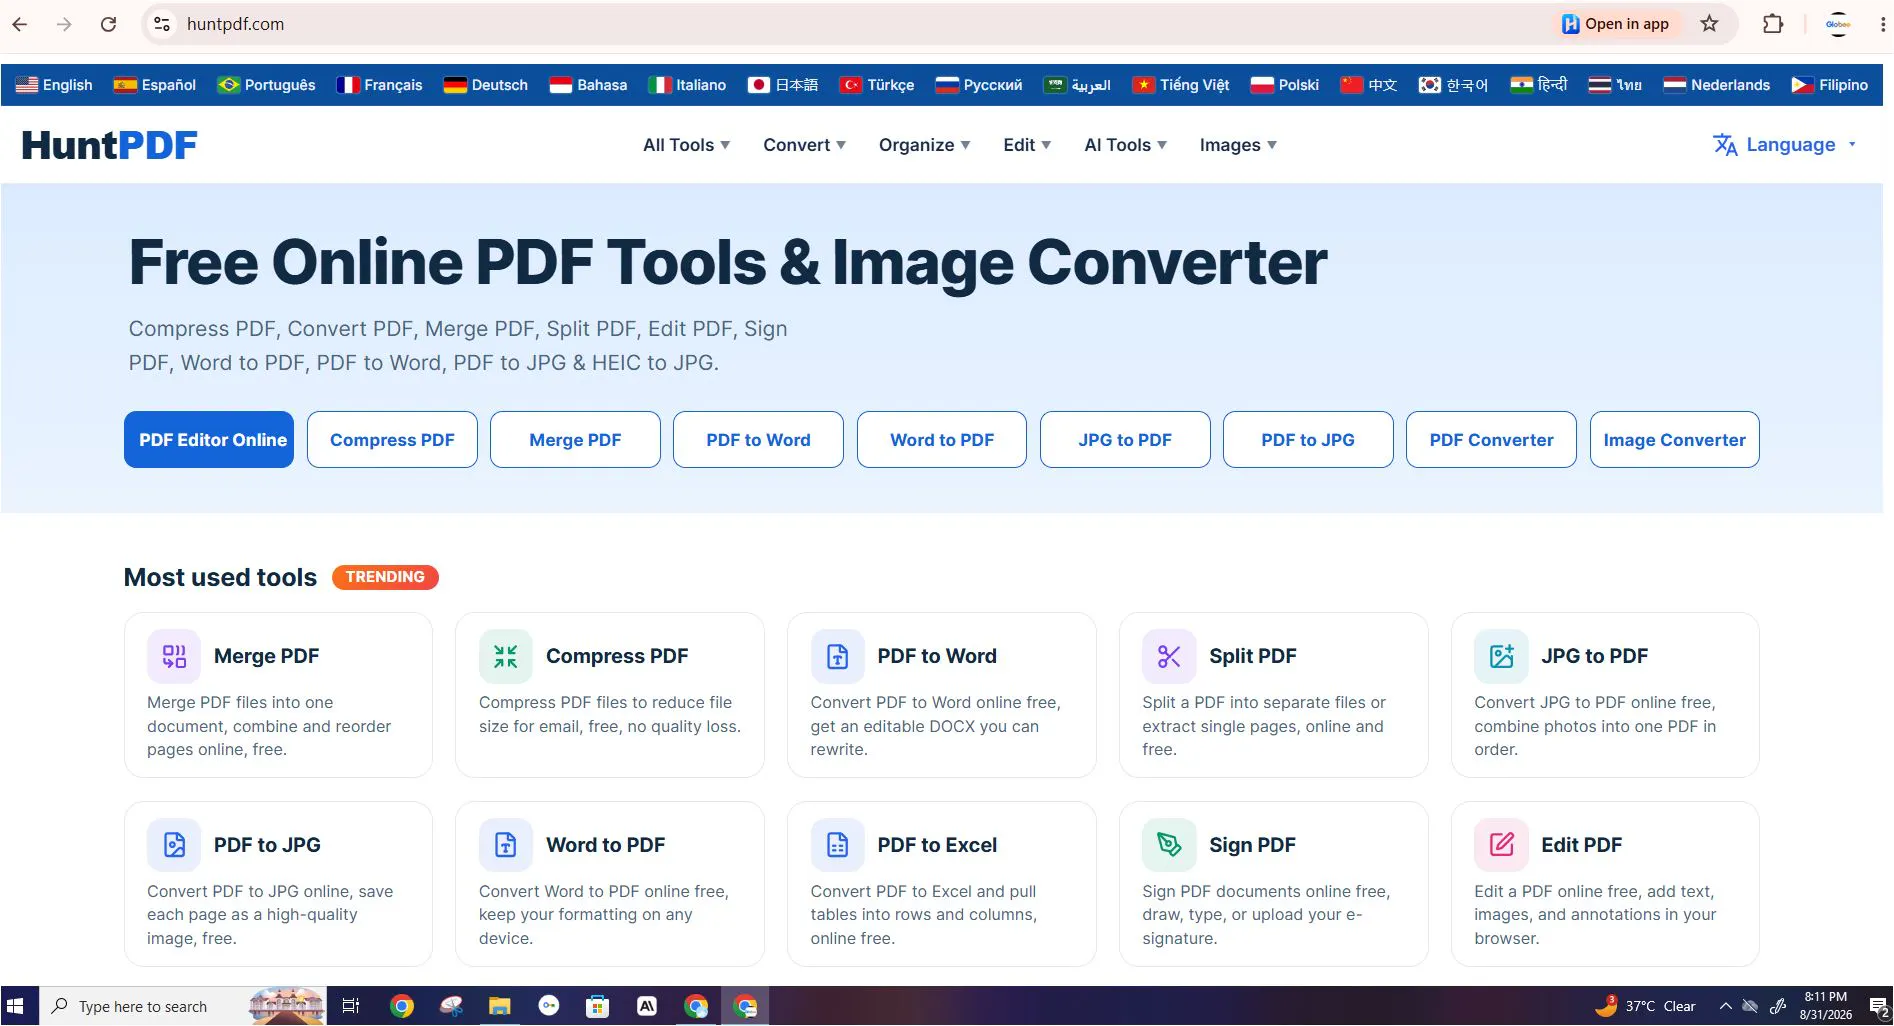The image size is (1894, 1026).
Task: Switch site language to Русский
Action: point(979,85)
